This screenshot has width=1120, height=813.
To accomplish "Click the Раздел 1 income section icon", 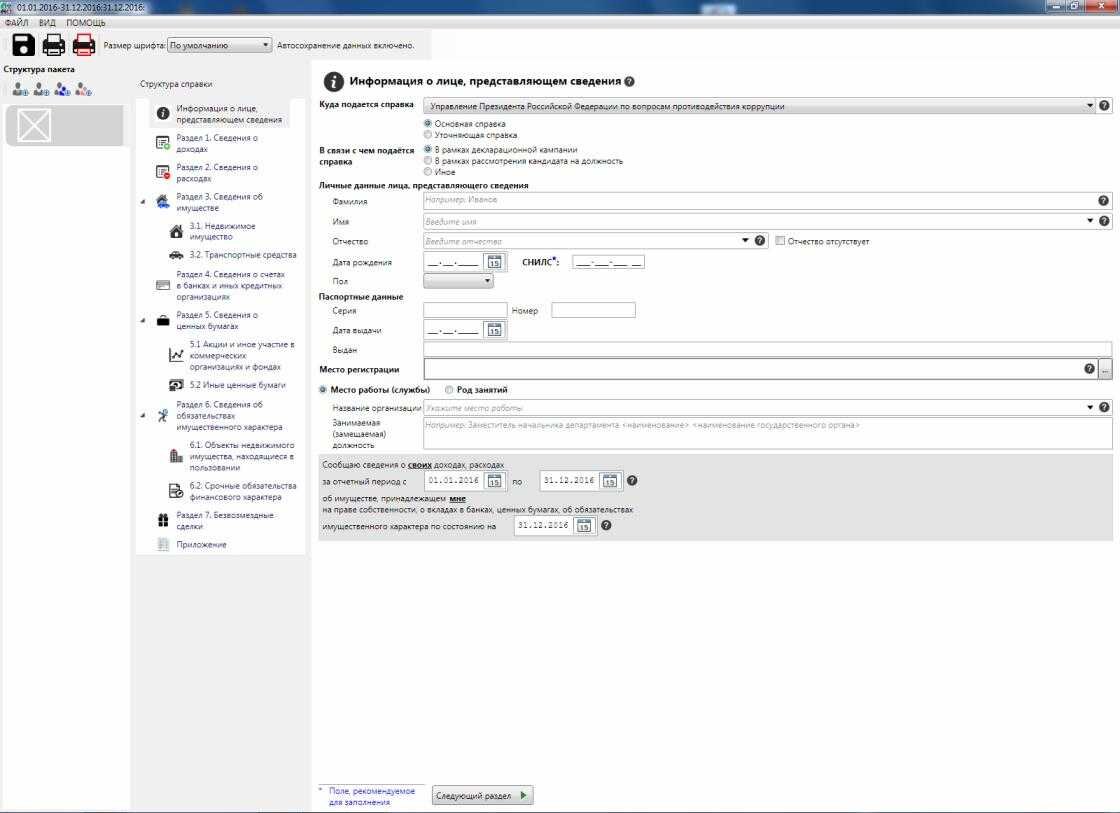I will tap(163, 143).
